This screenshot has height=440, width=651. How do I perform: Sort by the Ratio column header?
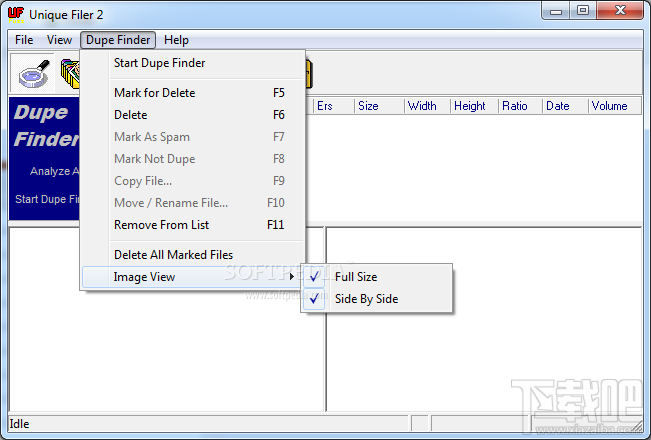pyautogui.click(x=520, y=106)
